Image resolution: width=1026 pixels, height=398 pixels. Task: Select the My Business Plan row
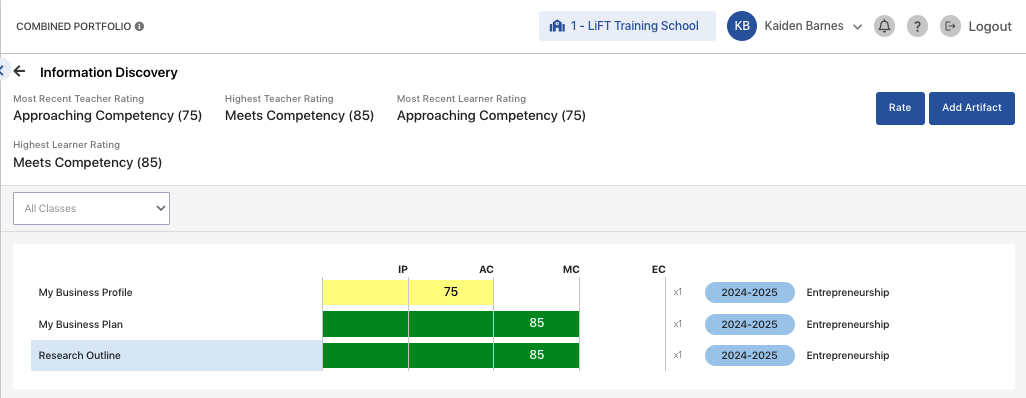click(177, 324)
